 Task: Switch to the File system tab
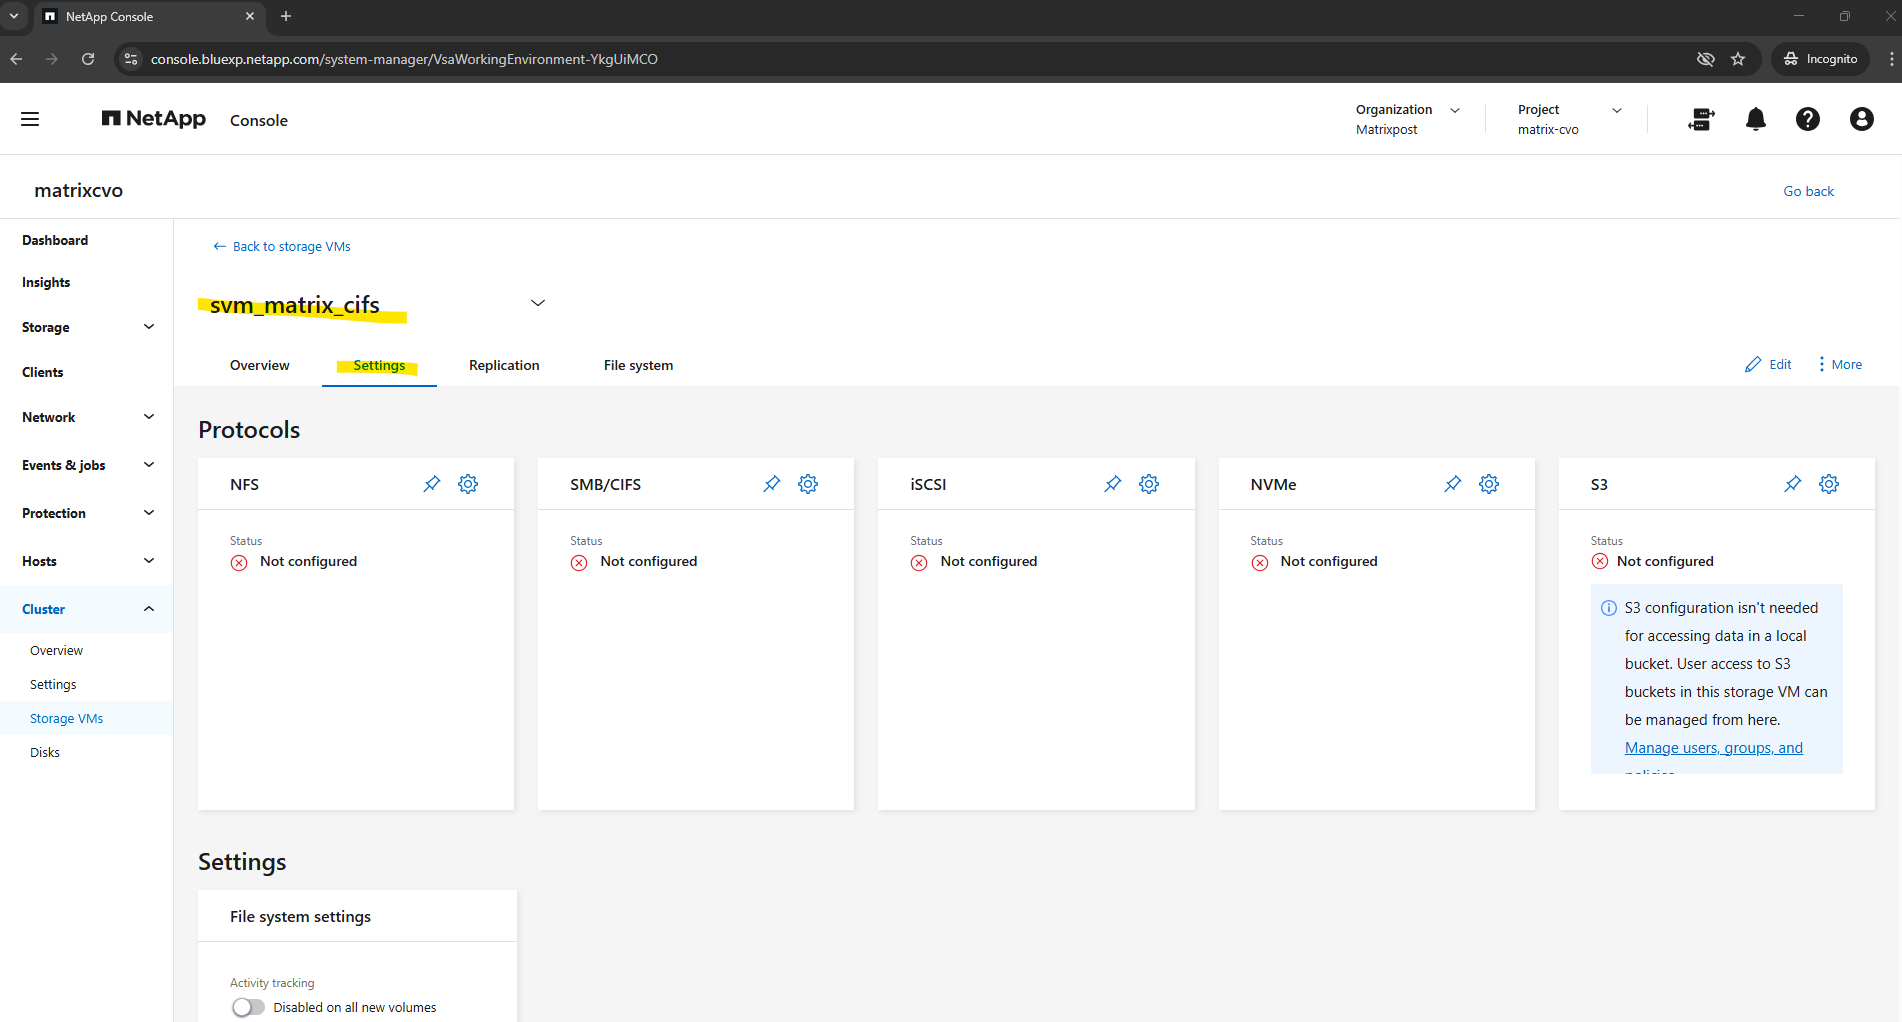[638, 366]
